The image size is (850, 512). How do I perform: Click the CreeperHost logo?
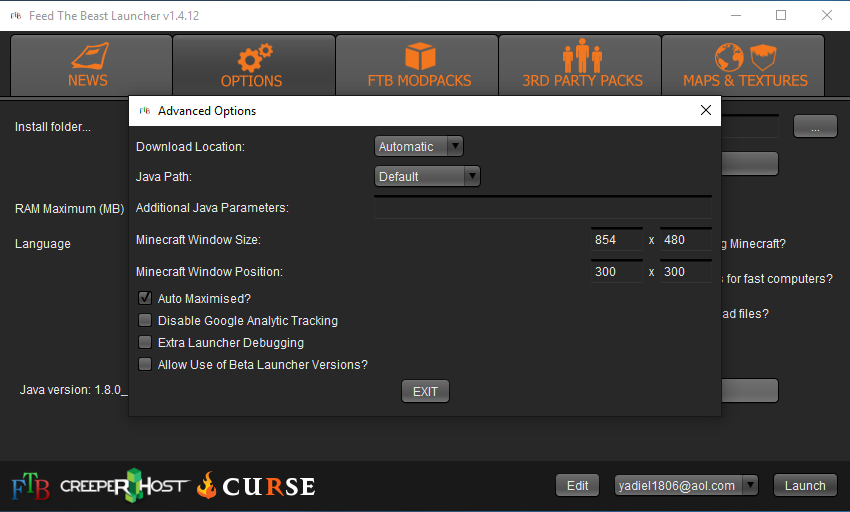coord(125,485)
